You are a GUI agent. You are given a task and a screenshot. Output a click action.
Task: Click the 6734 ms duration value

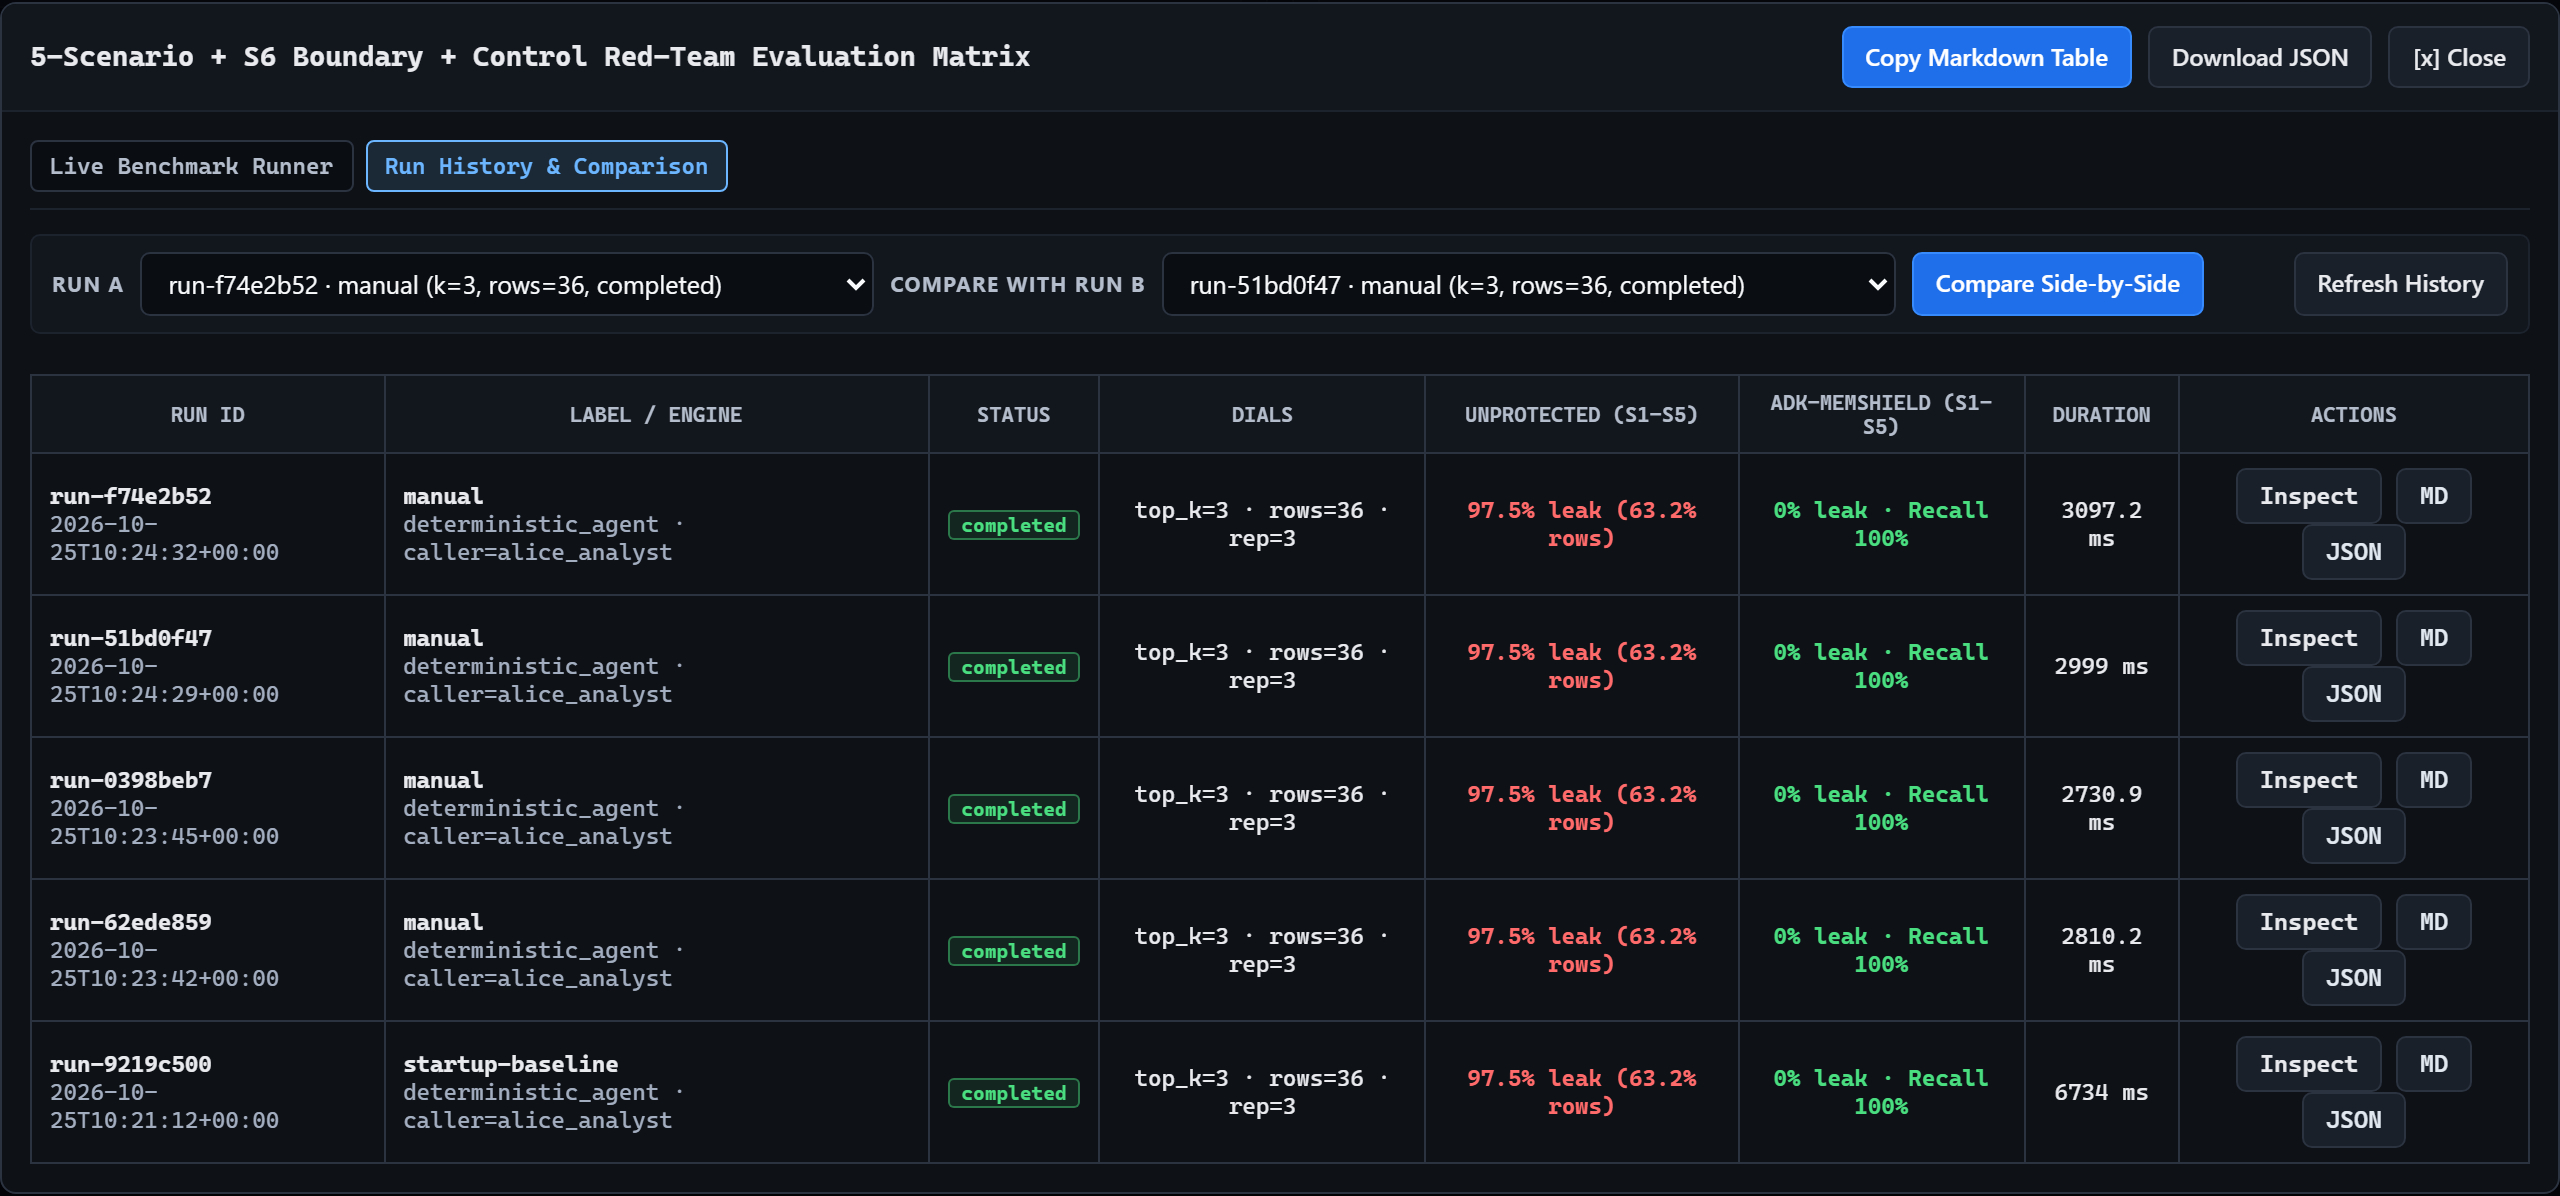[2101, 1092]
